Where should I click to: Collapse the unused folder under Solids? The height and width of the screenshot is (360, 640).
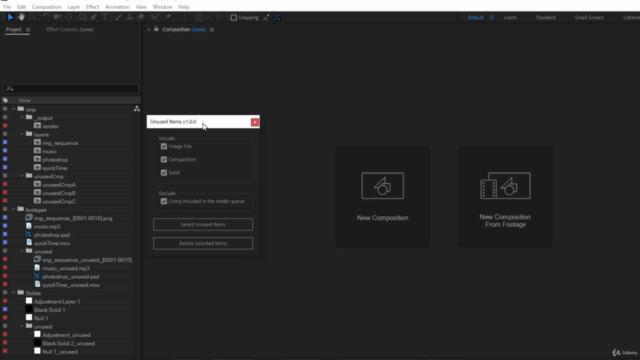click(x=22, y=326)
